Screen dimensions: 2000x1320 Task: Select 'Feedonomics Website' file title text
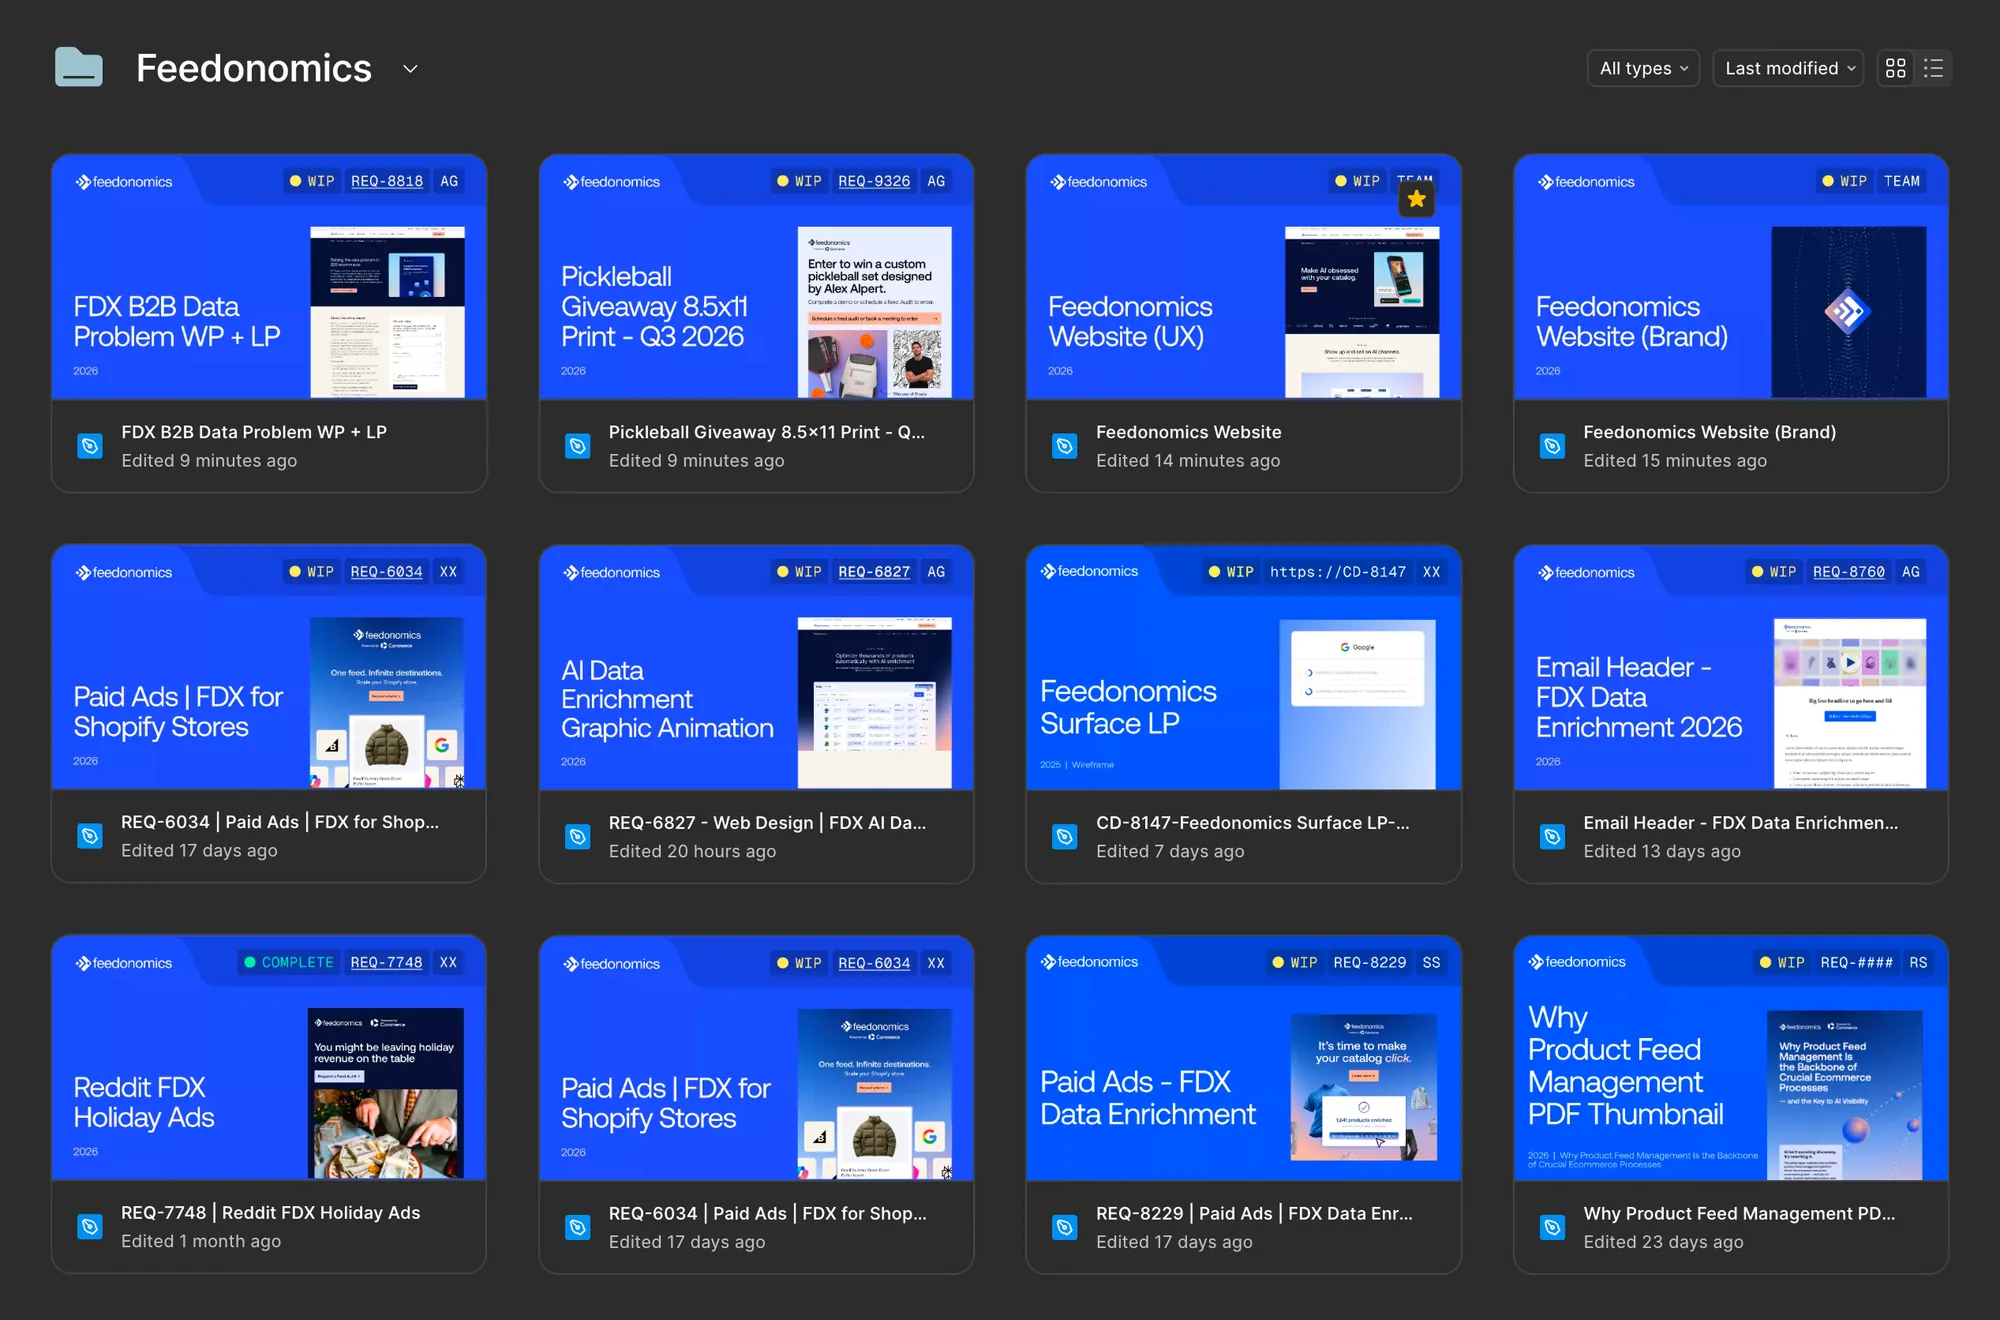(x=1188, y=432)
